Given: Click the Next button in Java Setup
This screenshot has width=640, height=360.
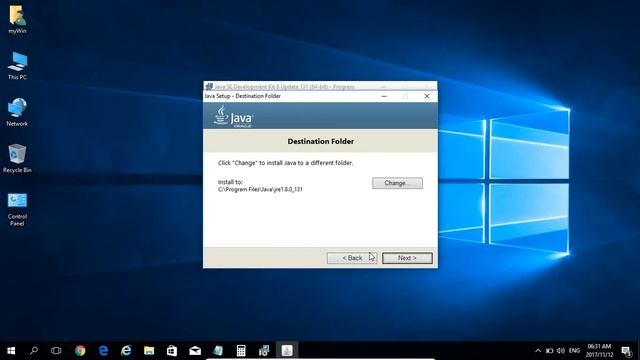Looking at the screenshot, I should [407, 258].
